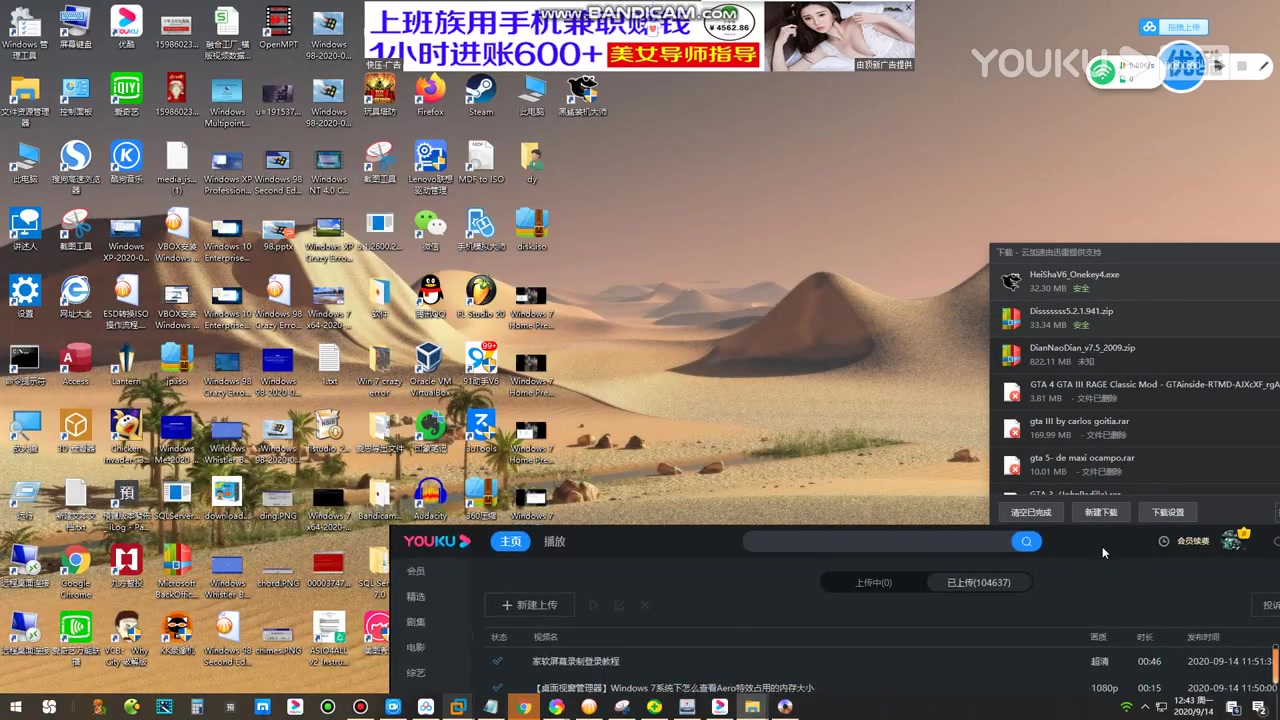Image resolution: width=1280 pixels, height=720 pixels.
Task: Launch FL Studio 20 from desktop
Action: click(481, 296)
